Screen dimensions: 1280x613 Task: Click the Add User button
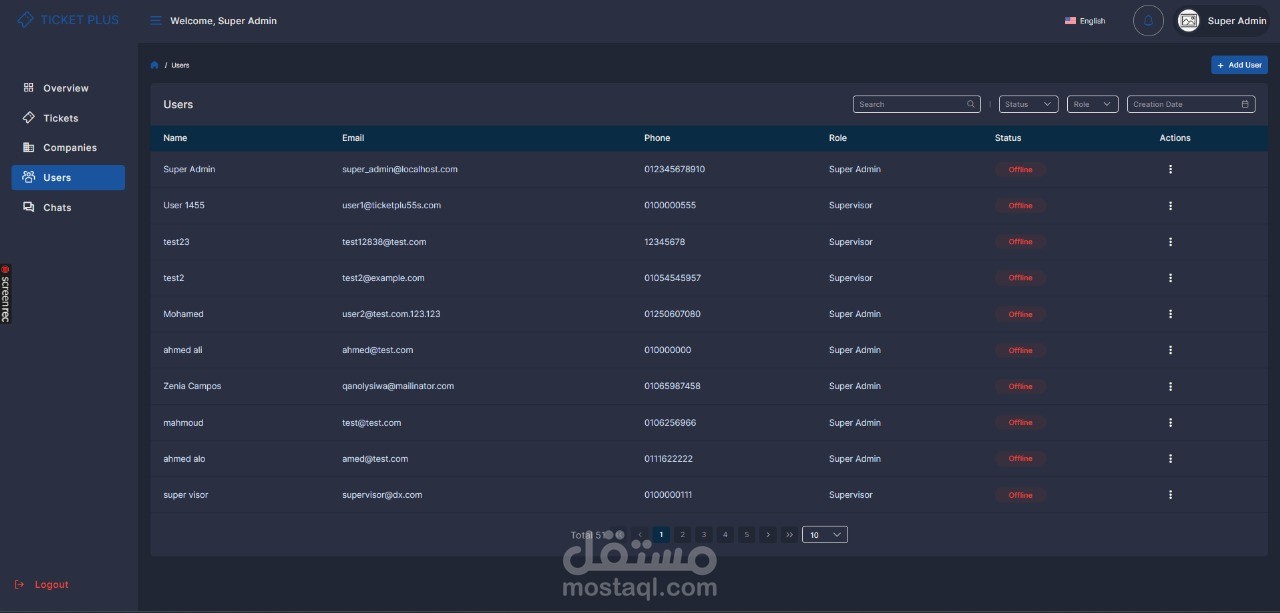[x=1239, y=65]
